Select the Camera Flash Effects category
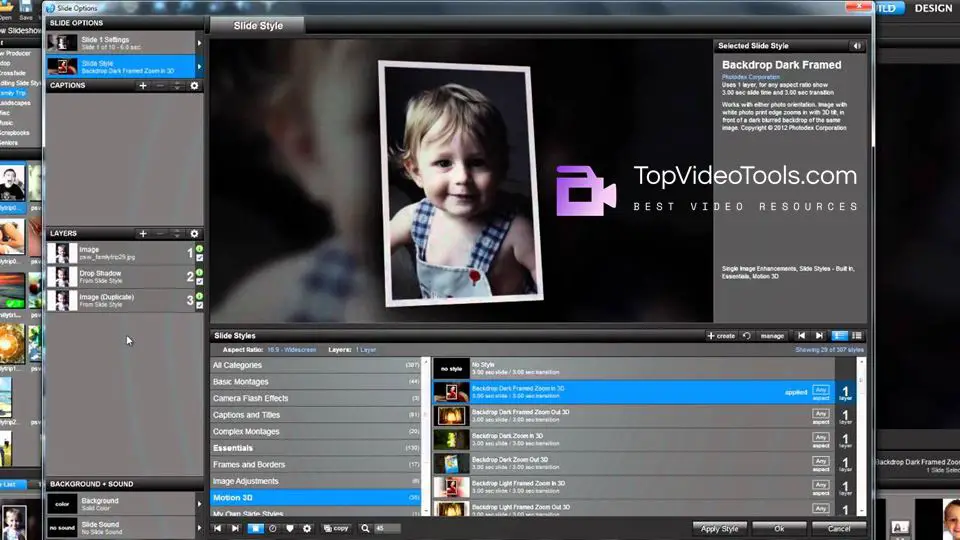The image size is (960, 540). [315, 398]
